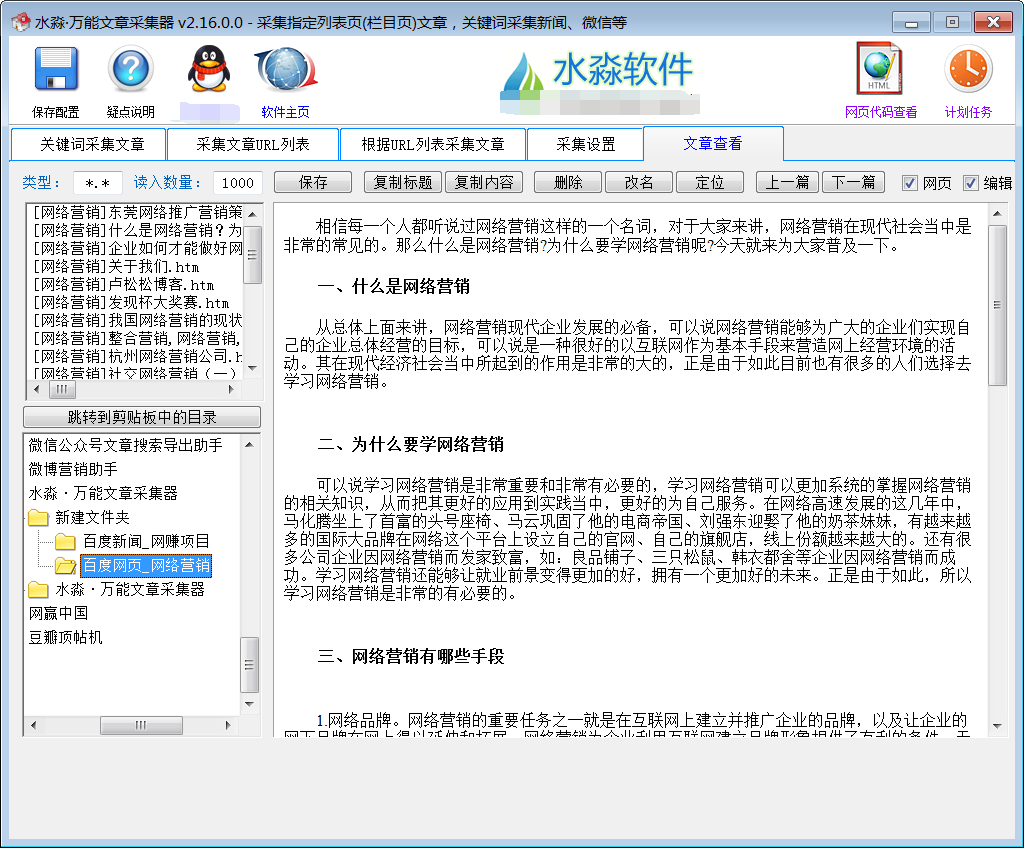Select file [网络营销]卢松松博客.htm

pos(123,285)
